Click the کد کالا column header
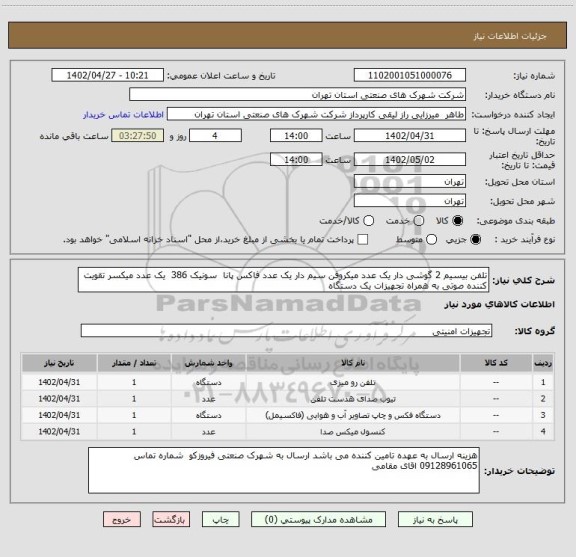576x557 pixels. tap(496, 363)
